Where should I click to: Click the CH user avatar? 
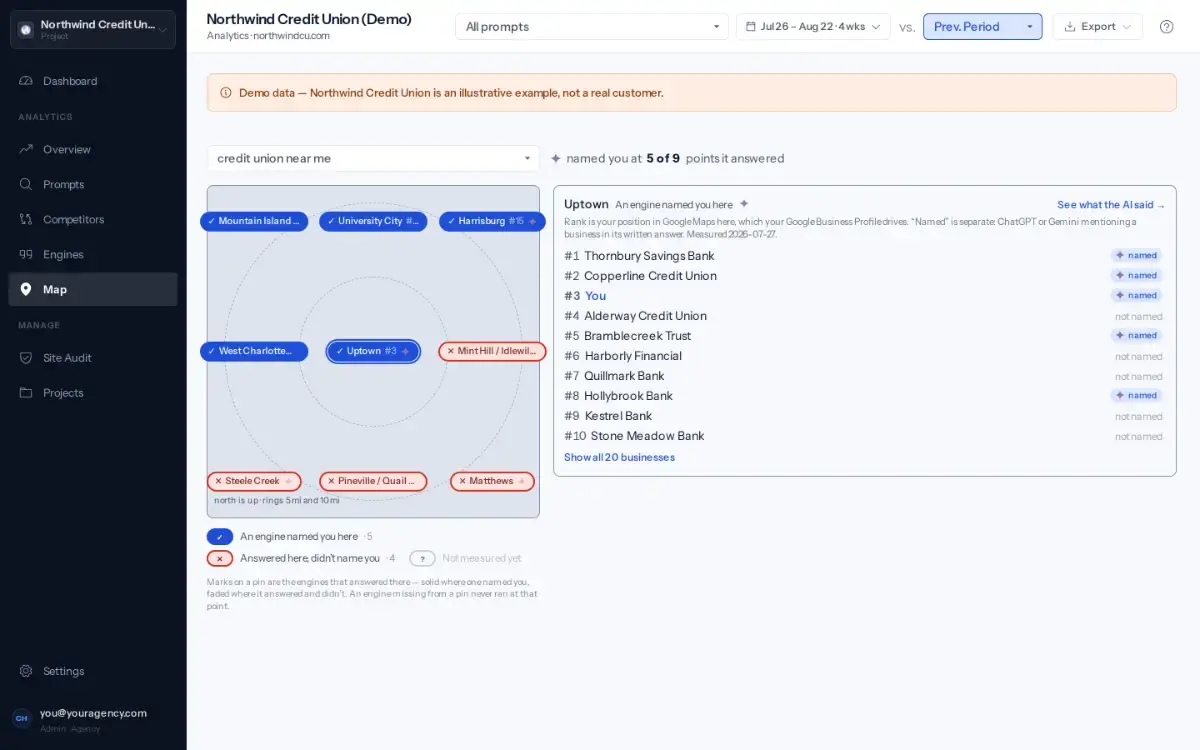coord(21,718)
